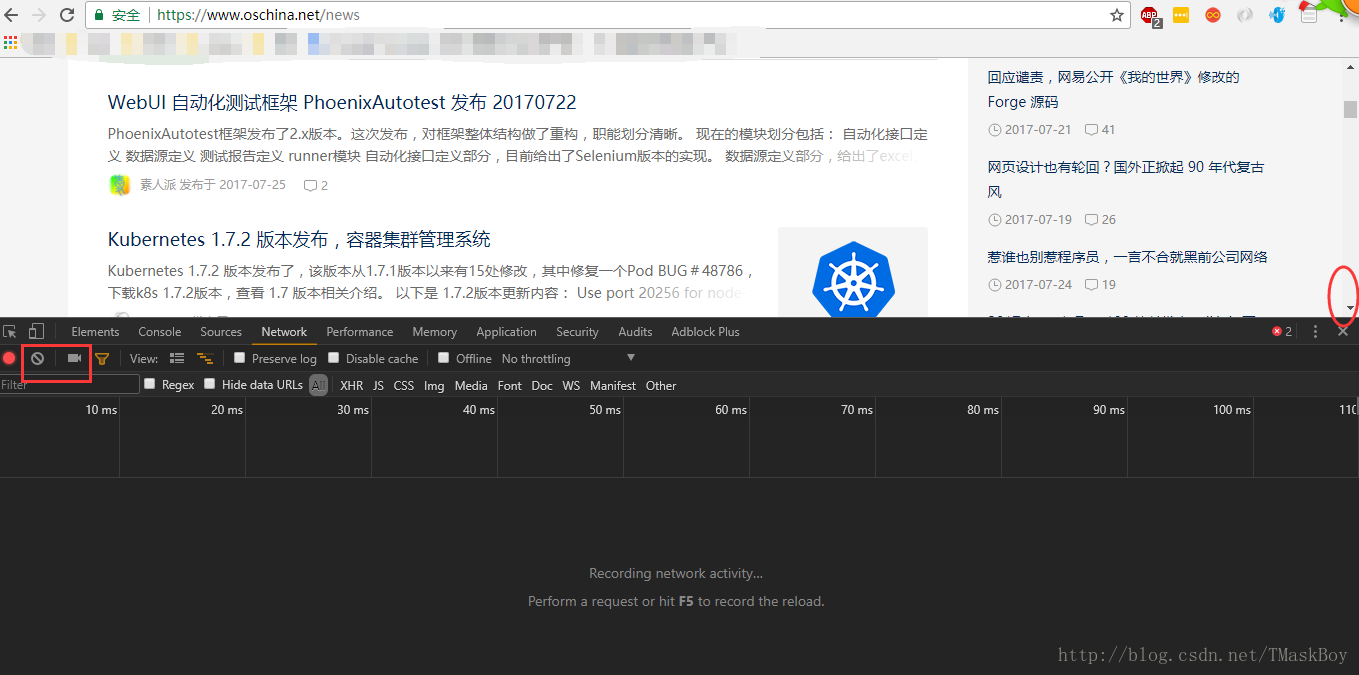Reload the page with the refresh icon
1359x675 pixels.
point(67,15)
